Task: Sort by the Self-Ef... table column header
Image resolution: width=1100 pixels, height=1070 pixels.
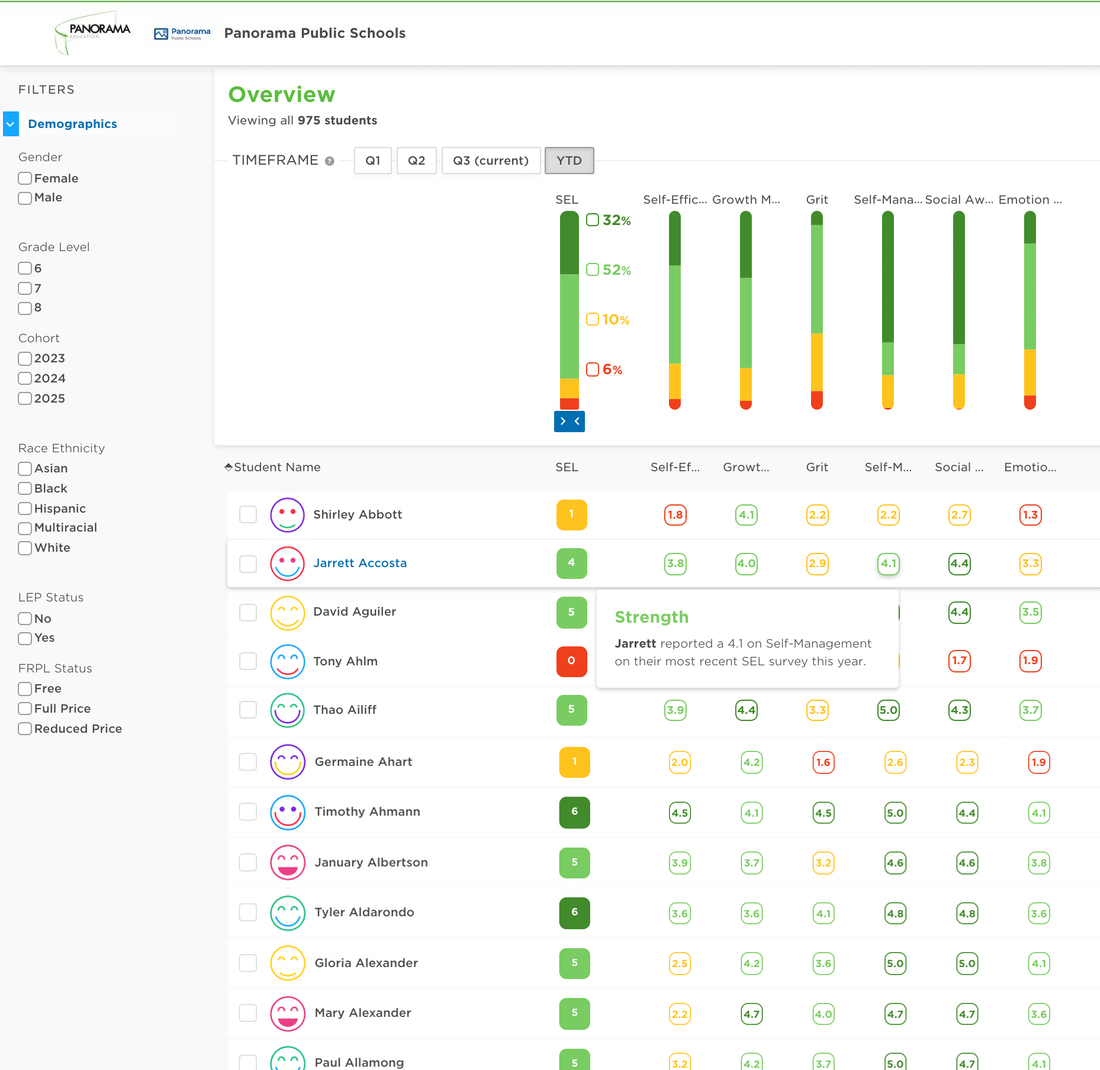Action: tap(675, 467)
